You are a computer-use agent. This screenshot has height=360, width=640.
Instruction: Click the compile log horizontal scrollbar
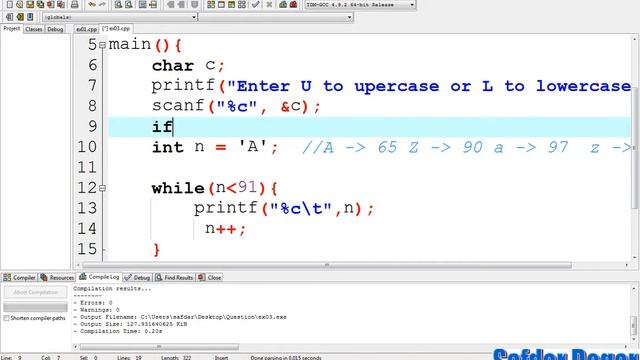click(159, 347)
